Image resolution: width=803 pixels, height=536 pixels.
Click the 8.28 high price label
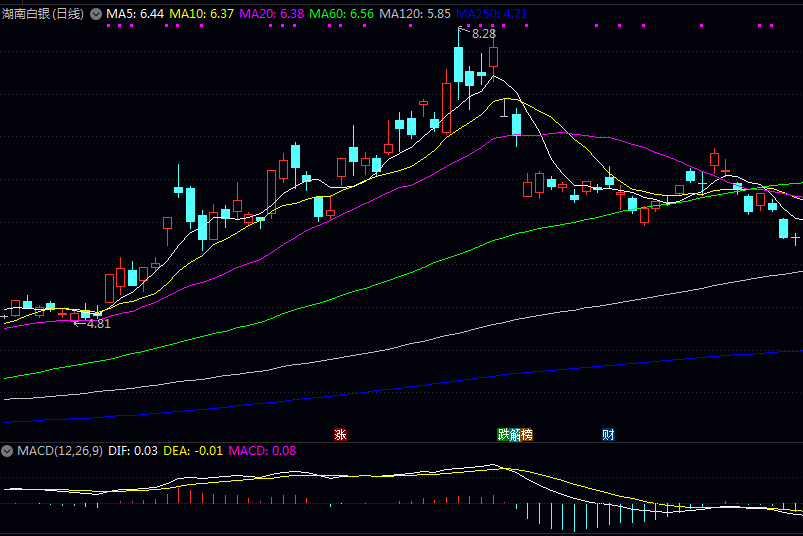pyautogui.click(x=483, y=34)
